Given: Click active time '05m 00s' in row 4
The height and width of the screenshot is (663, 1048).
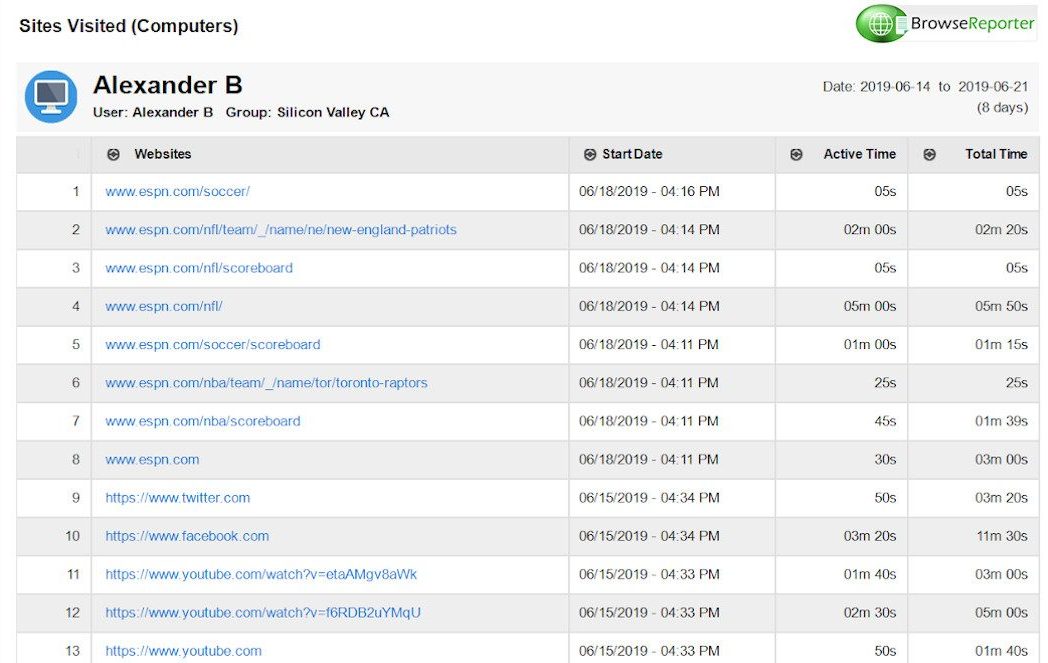Looking at the screenshot, I should (870, 306).
